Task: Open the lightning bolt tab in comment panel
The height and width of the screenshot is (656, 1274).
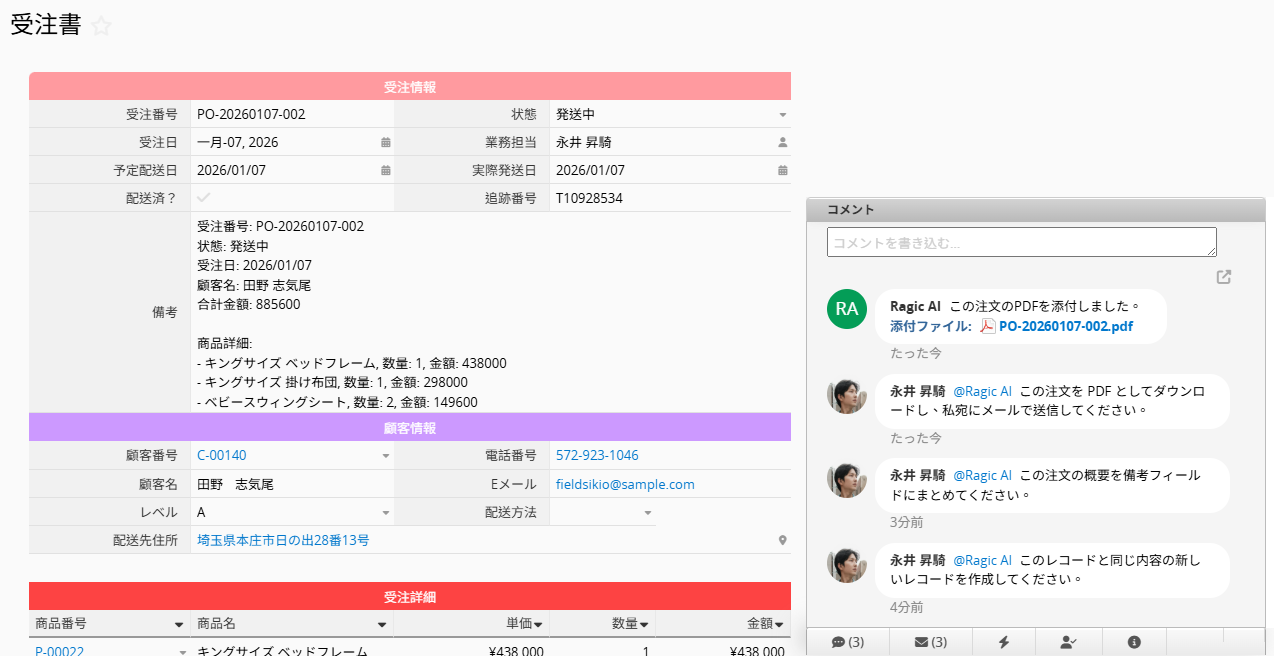Action: coord(1003,642)
